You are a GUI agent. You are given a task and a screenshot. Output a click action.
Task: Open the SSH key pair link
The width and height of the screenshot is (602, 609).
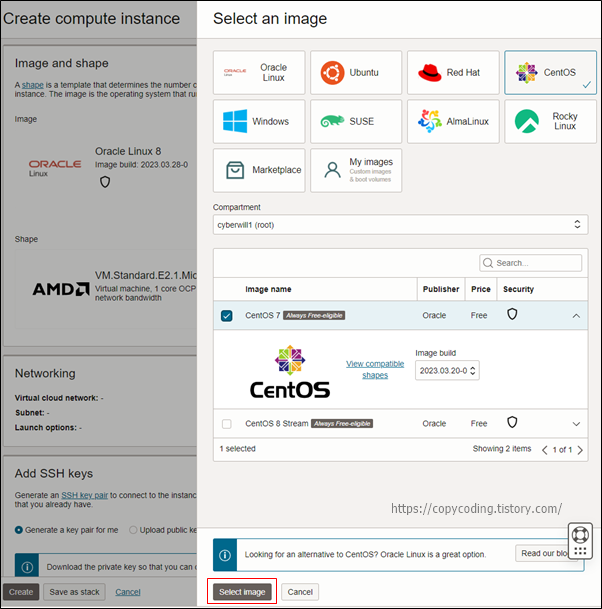(x=85, y=495)
